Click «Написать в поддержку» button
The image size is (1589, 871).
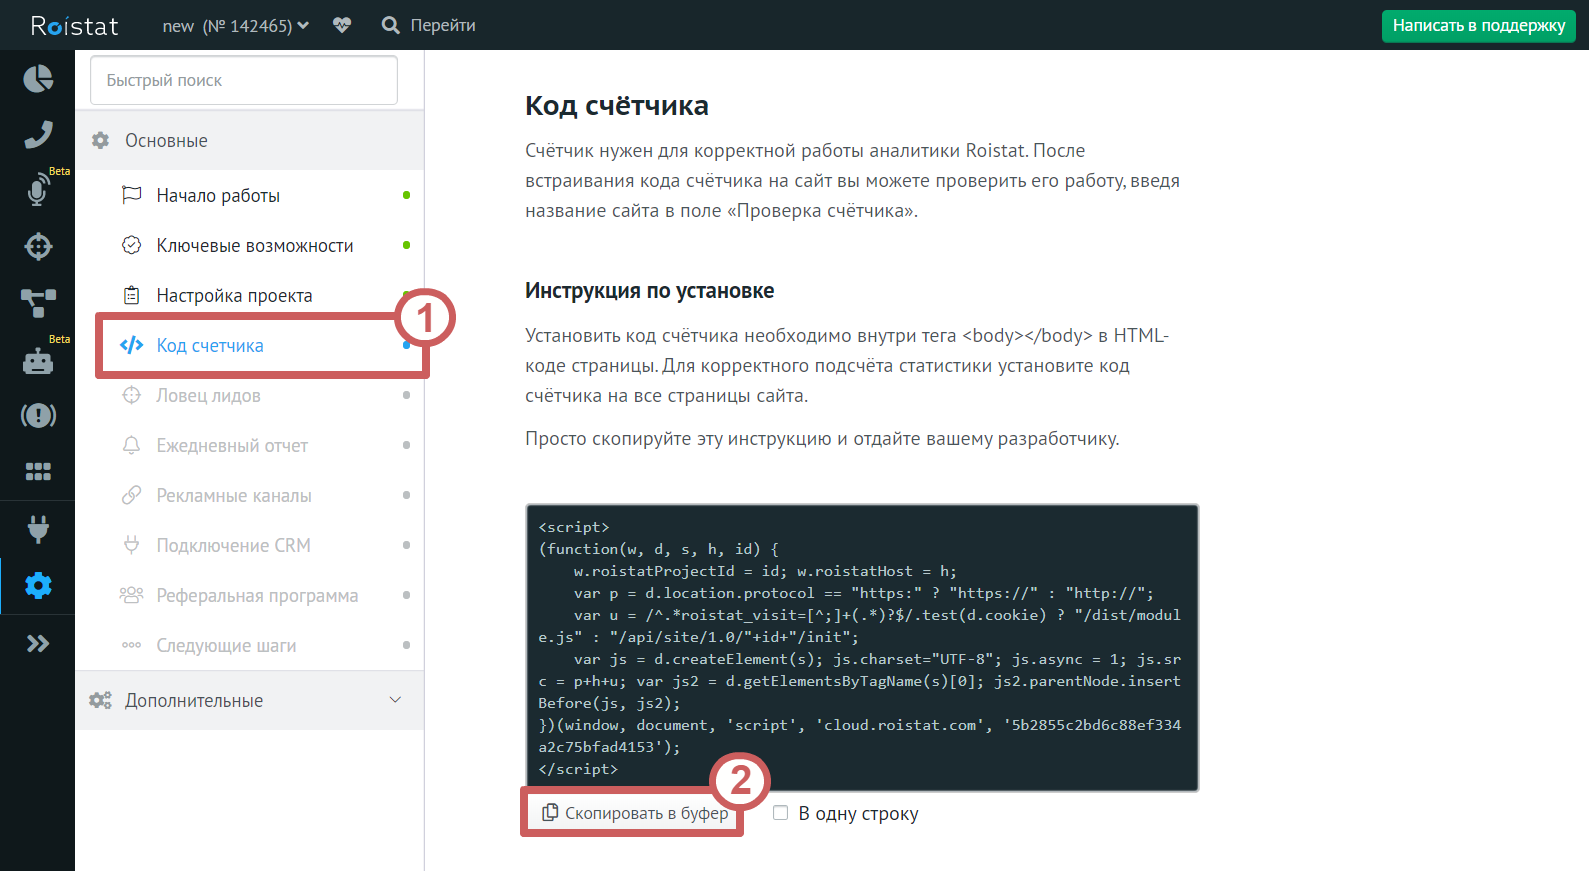point(1478,26)
